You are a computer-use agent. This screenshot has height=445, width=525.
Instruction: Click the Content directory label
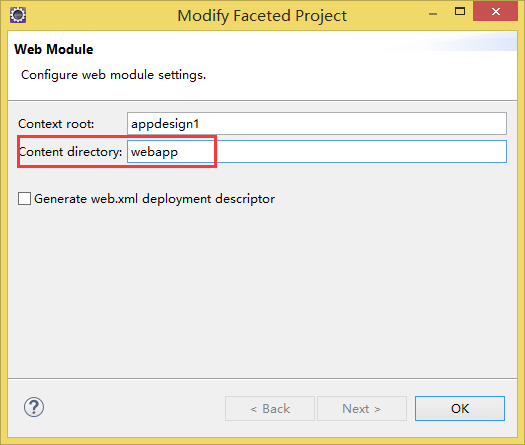(x=70, y=152)
